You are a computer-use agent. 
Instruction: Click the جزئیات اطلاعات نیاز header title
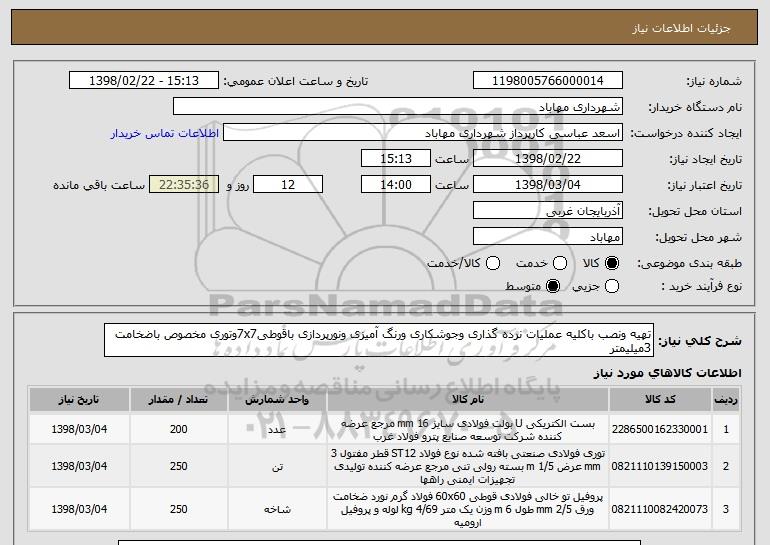tap(681, 28)
